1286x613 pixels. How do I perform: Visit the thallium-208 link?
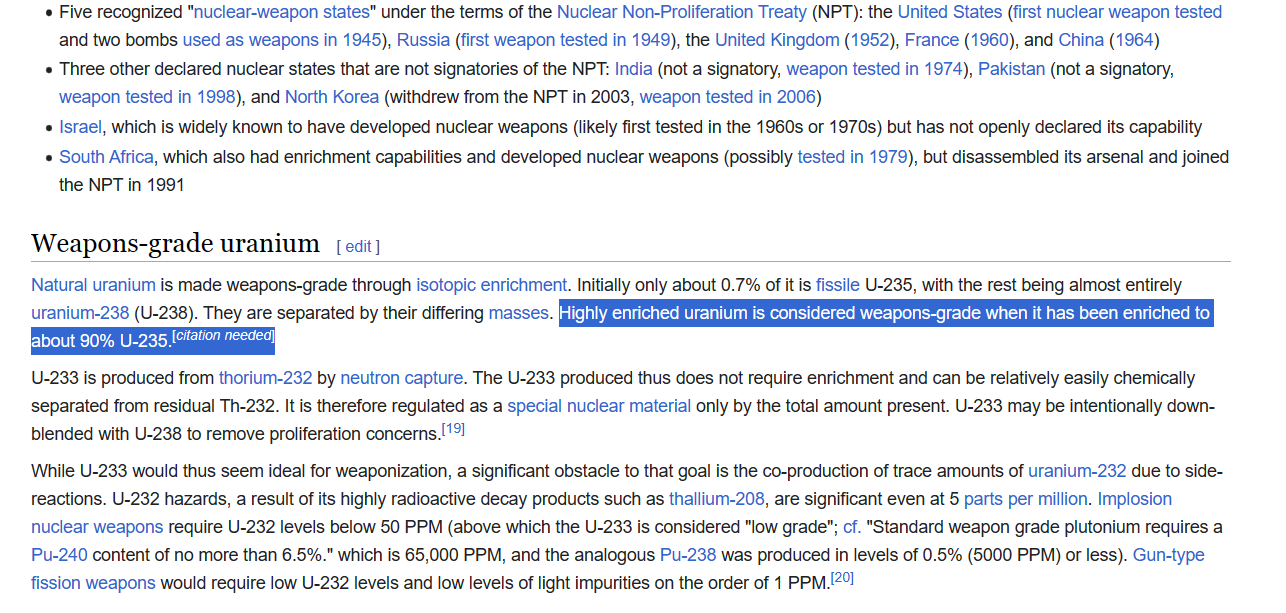coord(717,499)
